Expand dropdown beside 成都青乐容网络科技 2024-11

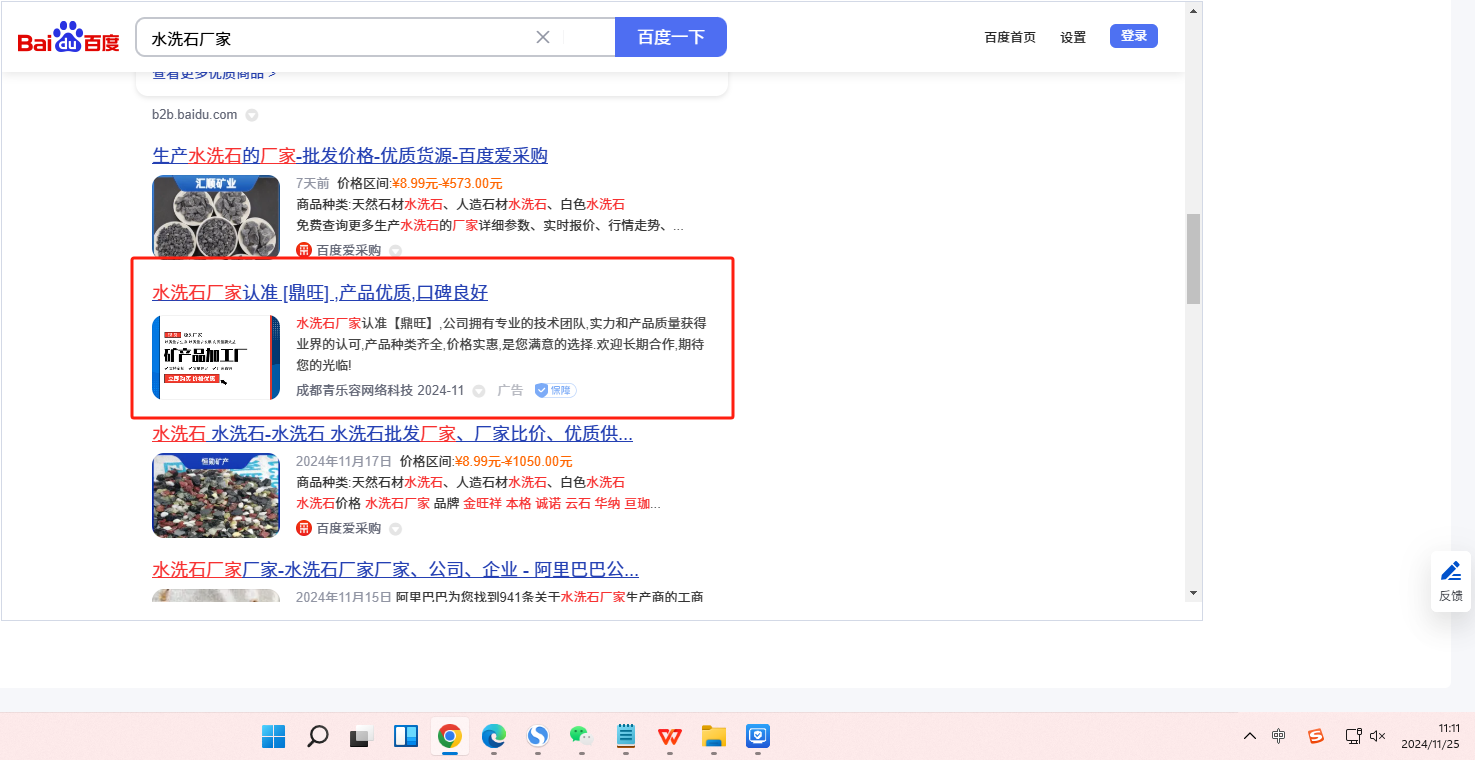click(x=479, y=390)
